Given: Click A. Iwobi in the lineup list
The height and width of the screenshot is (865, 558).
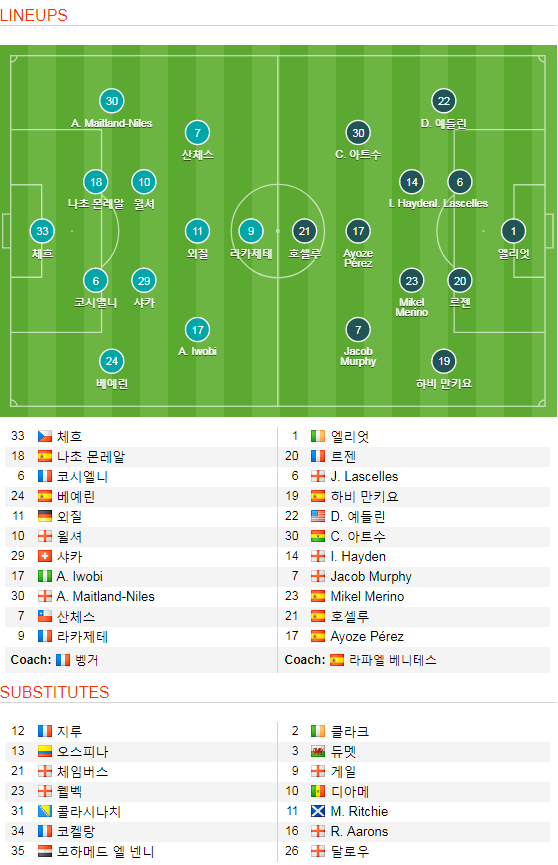Looking at the screenshot, I should [x=79, y=576].
